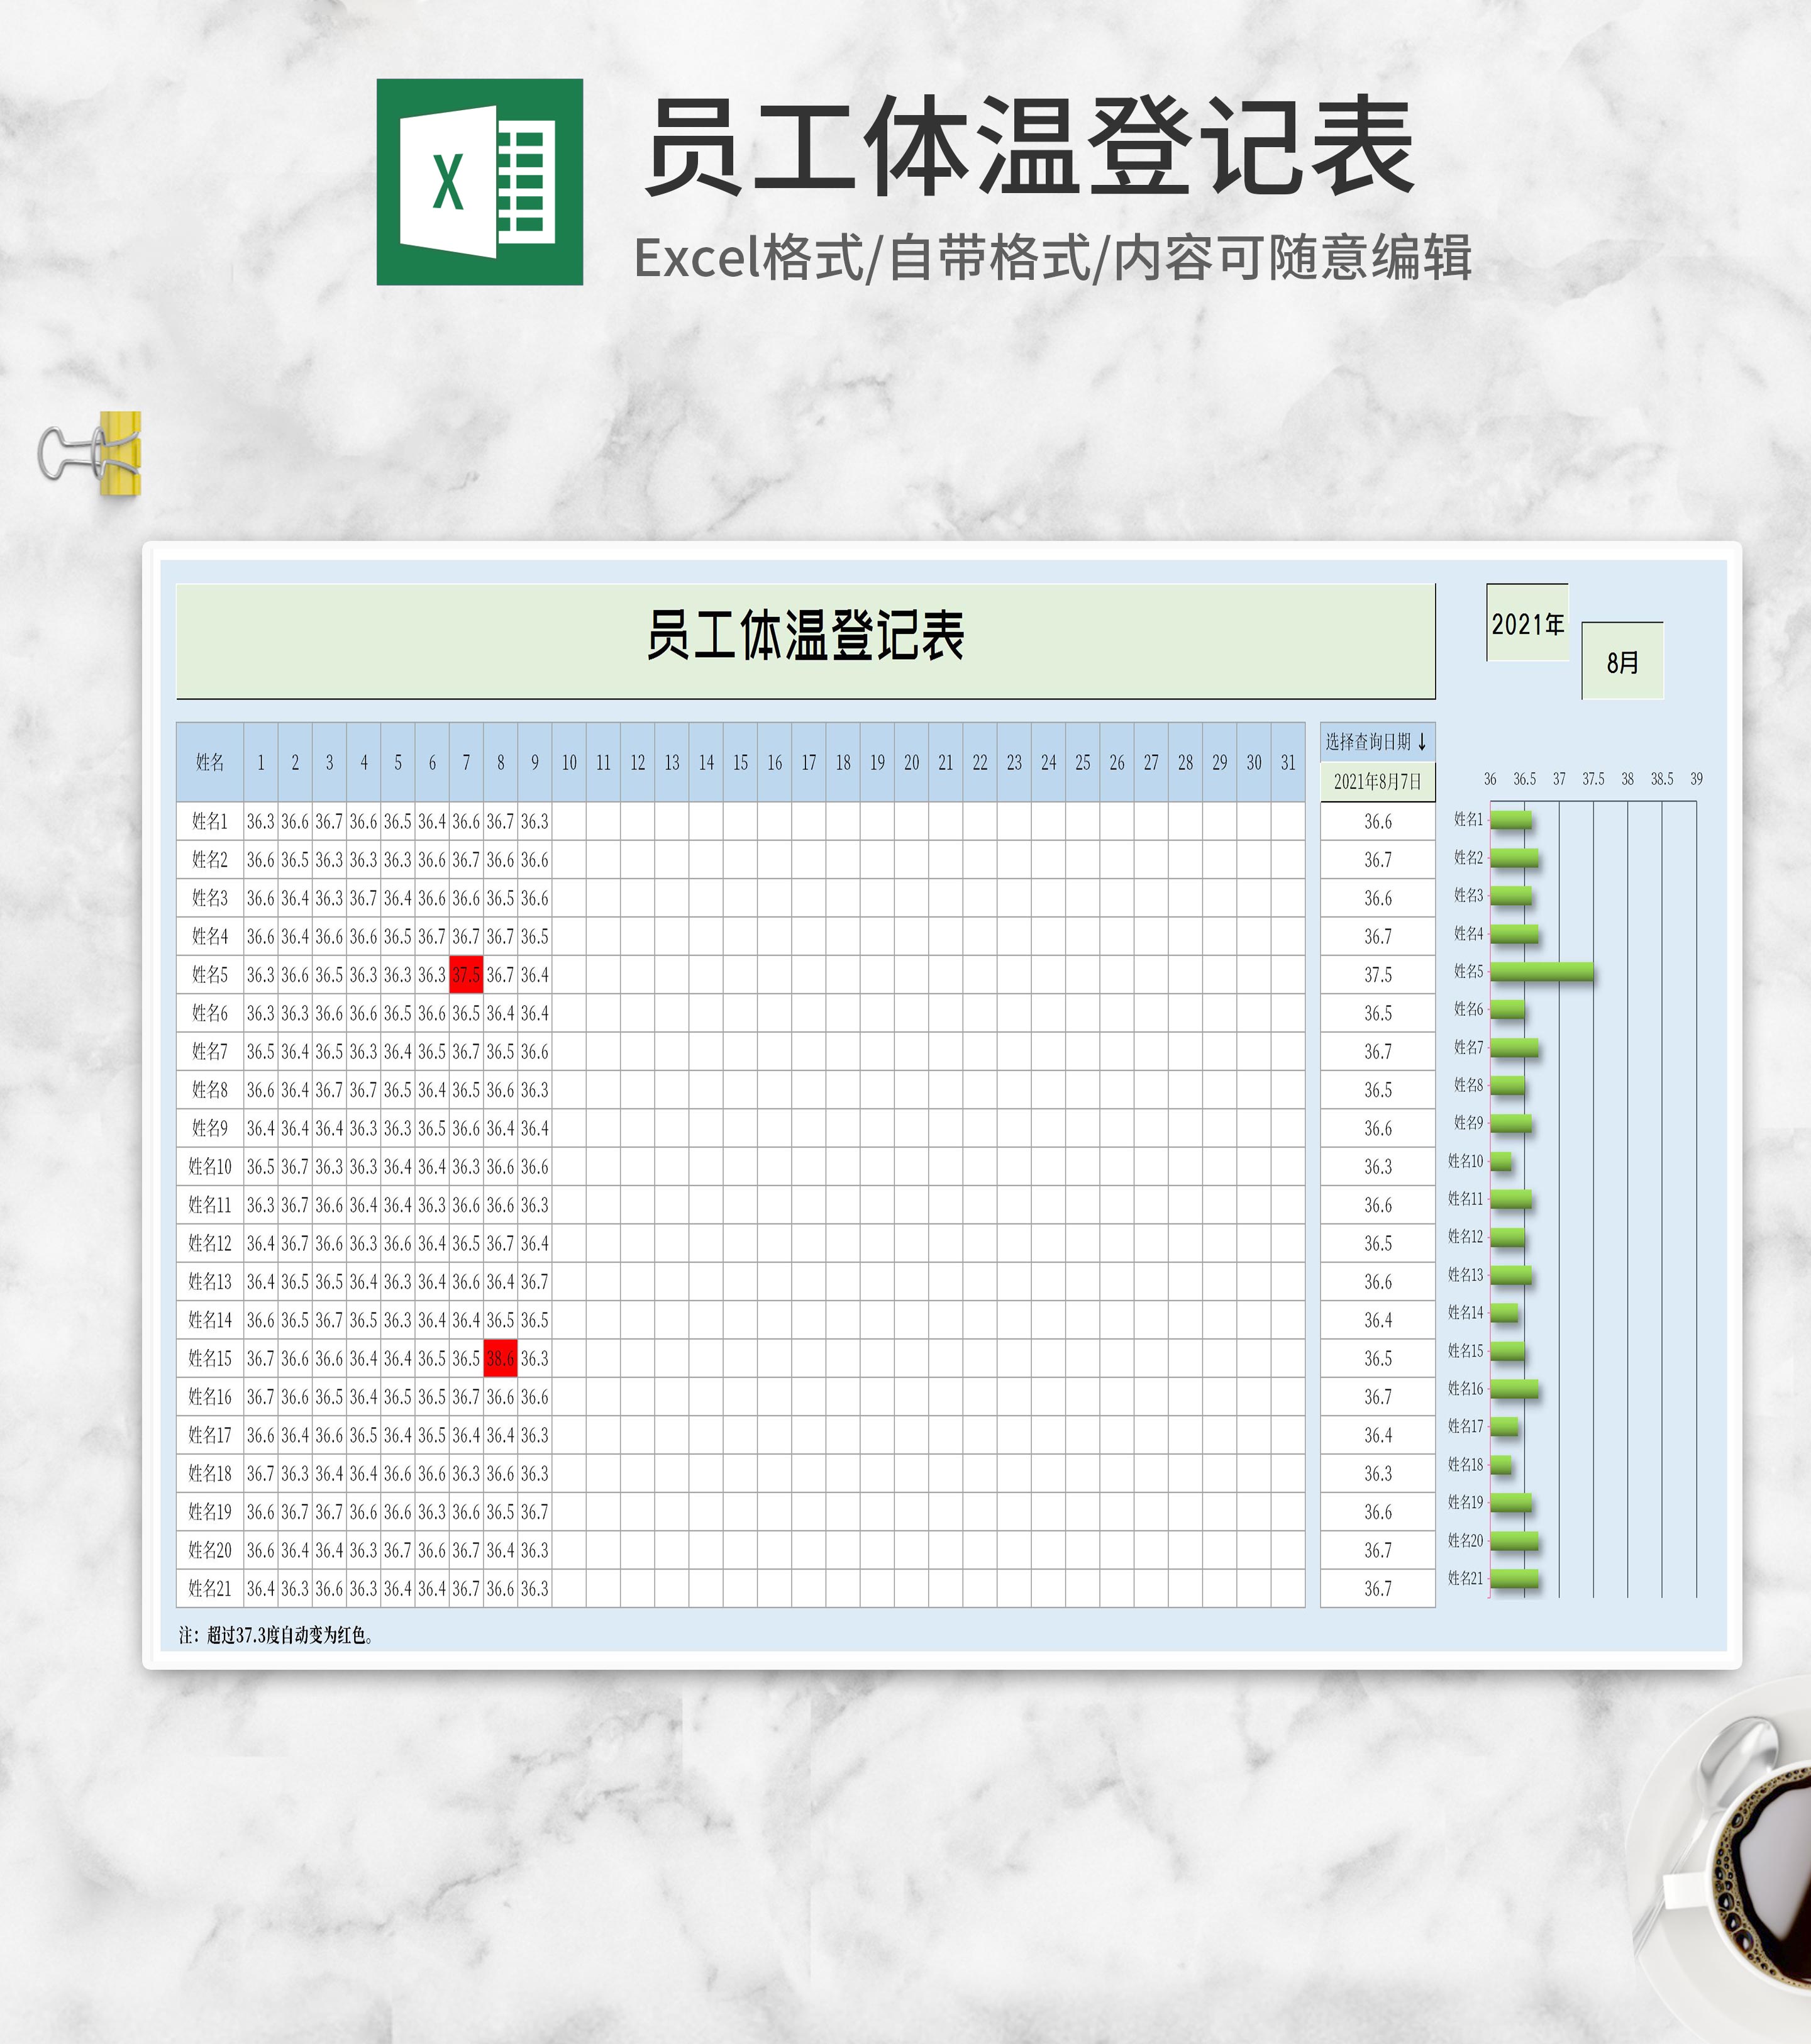
Task: Click the green Excel logo icon
Action: tap(479, 182)
